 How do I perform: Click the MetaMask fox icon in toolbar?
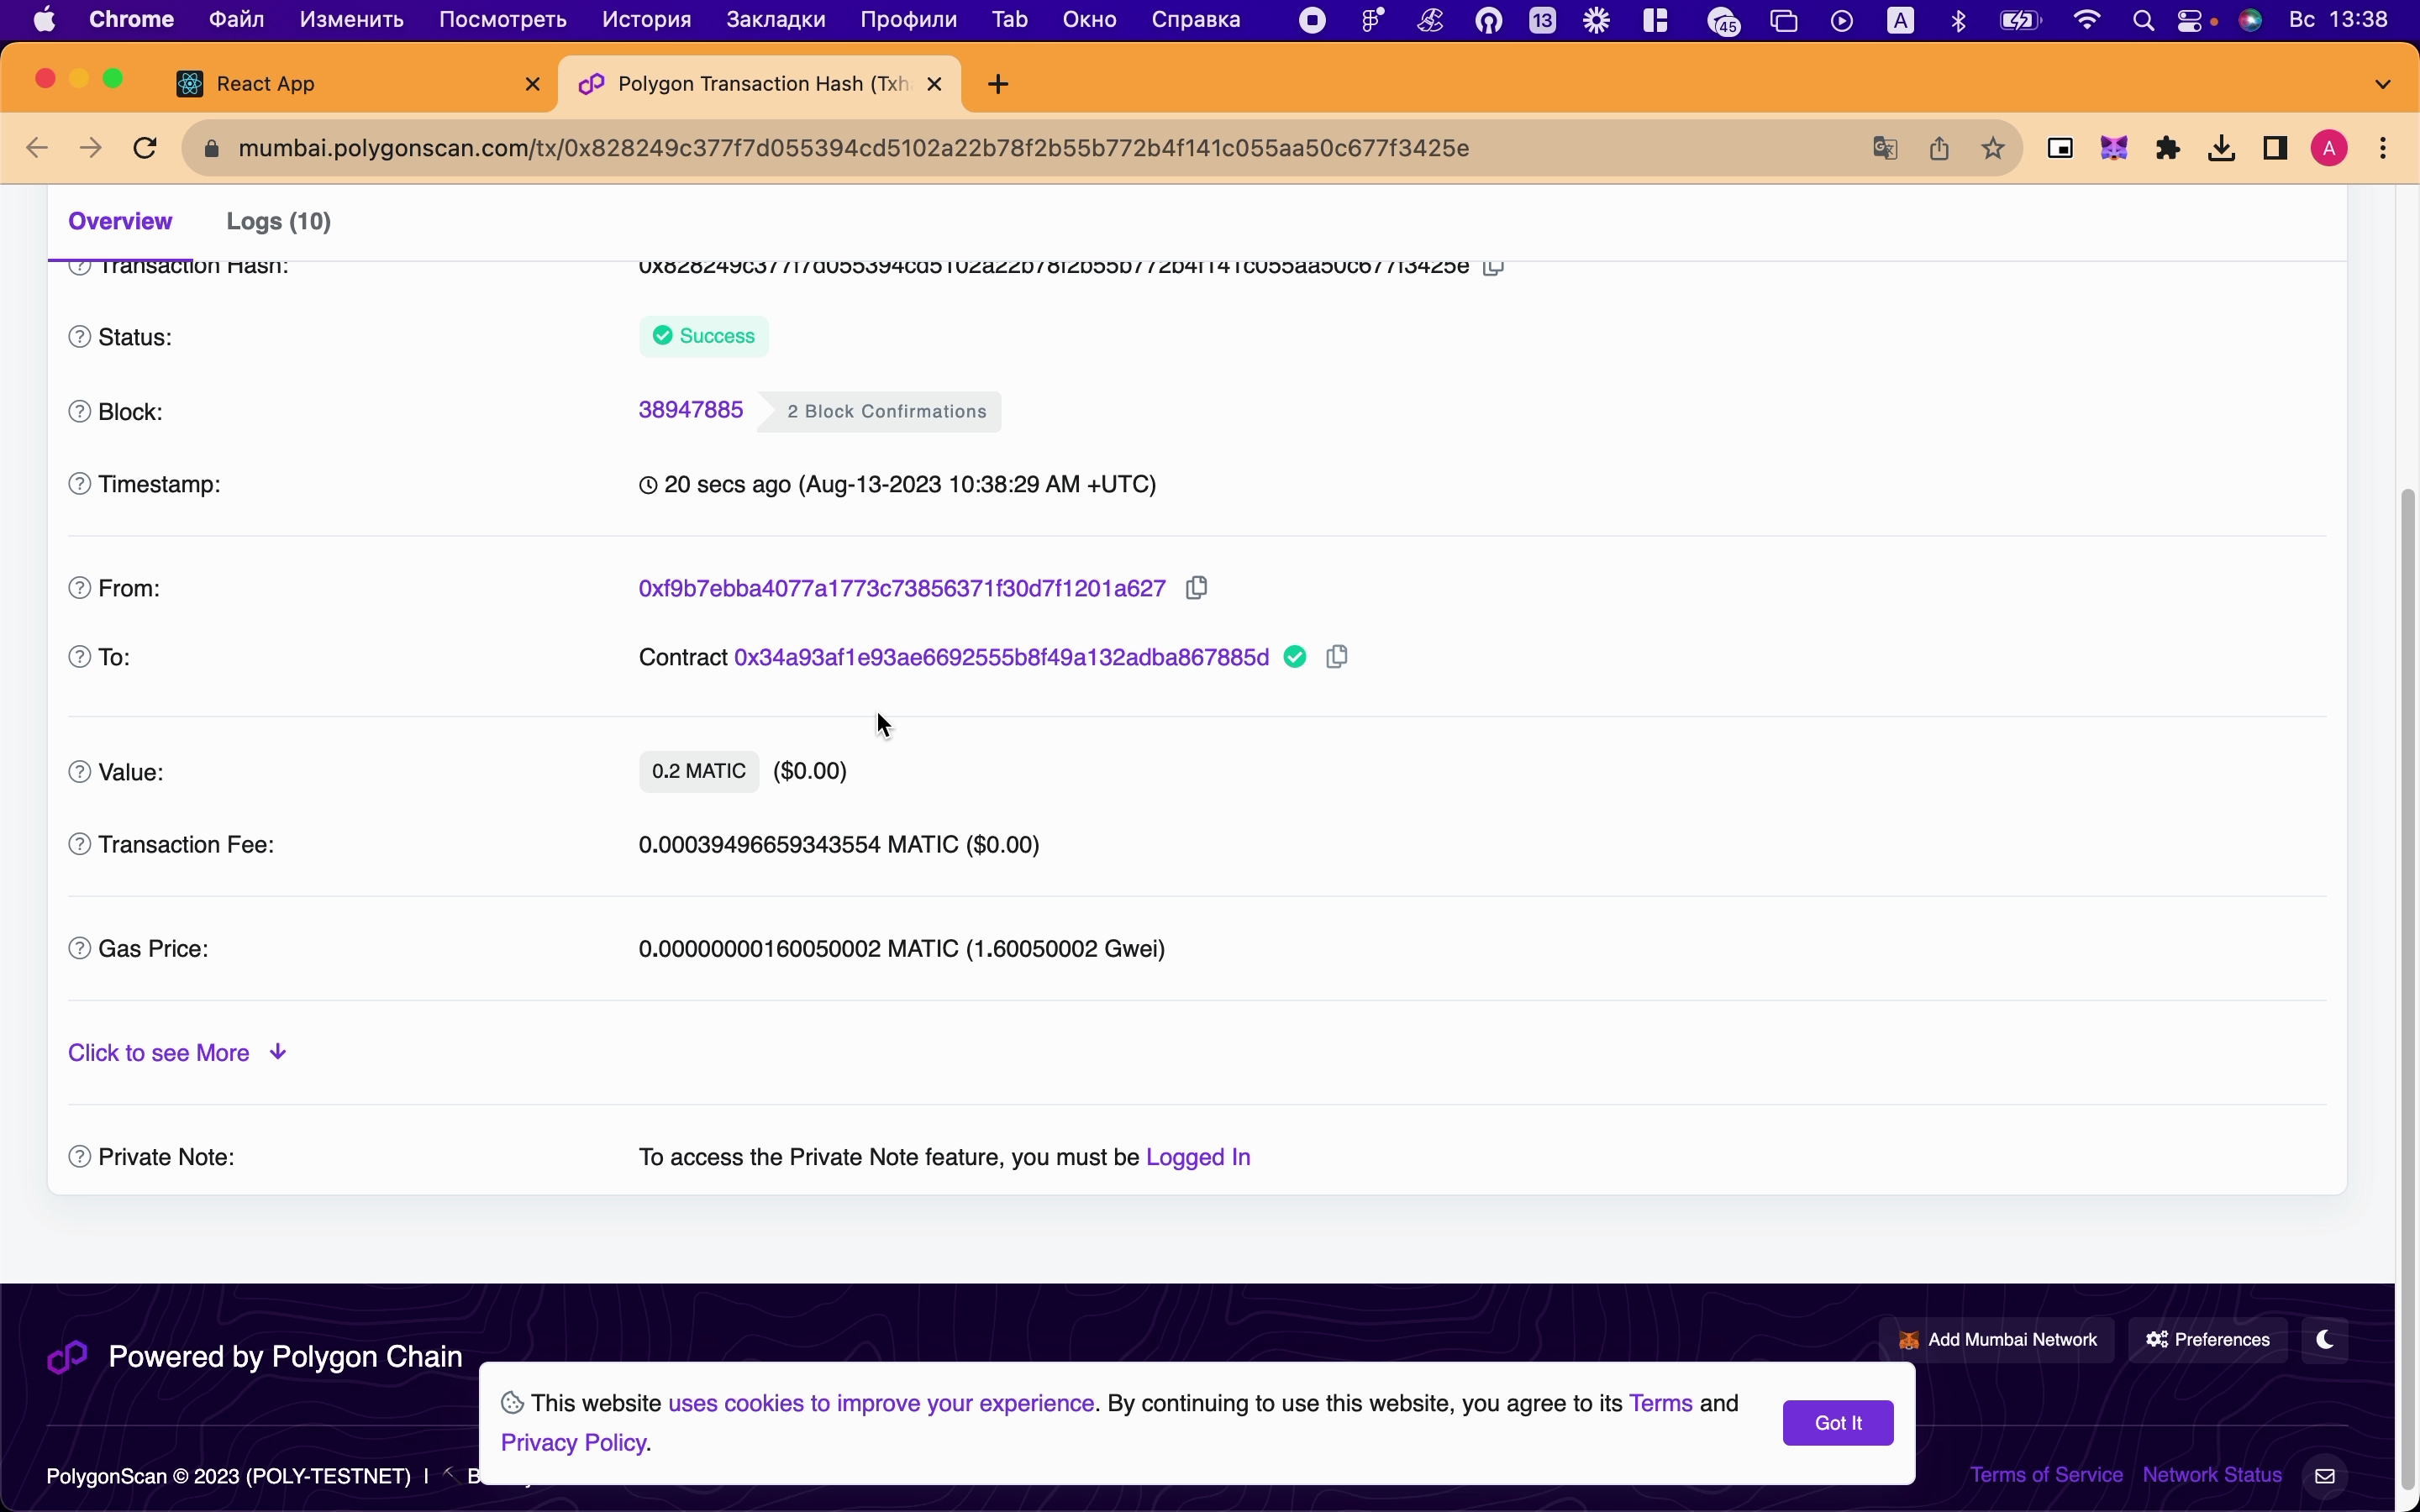click(2115, 148)
